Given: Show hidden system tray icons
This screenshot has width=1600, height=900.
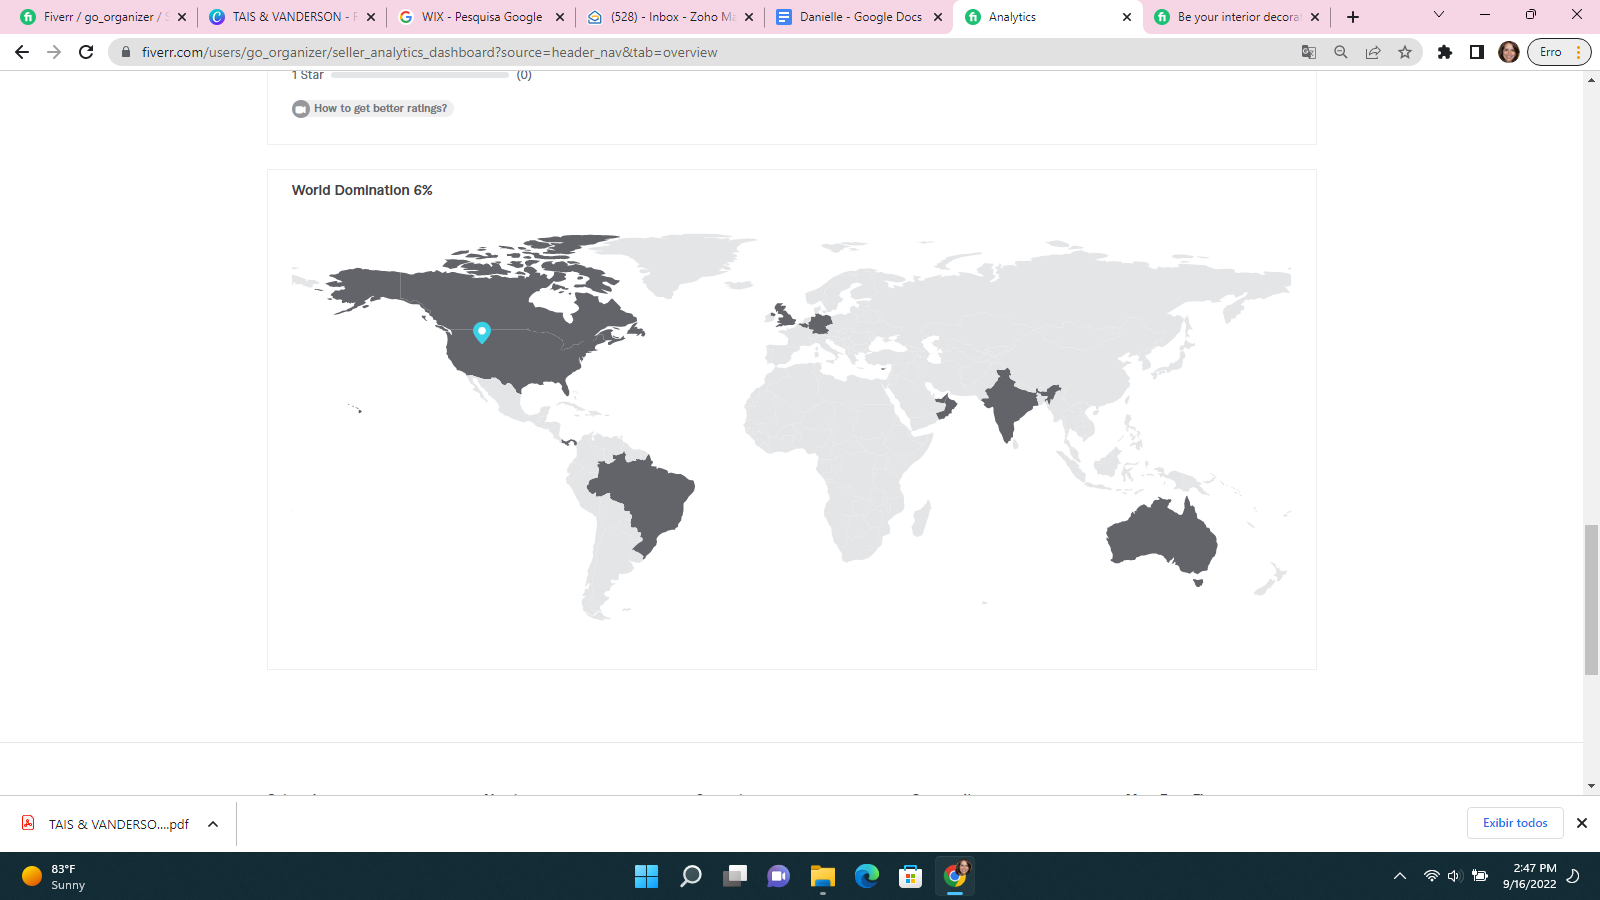Looking at the screenshot, I should (1400, 876).
